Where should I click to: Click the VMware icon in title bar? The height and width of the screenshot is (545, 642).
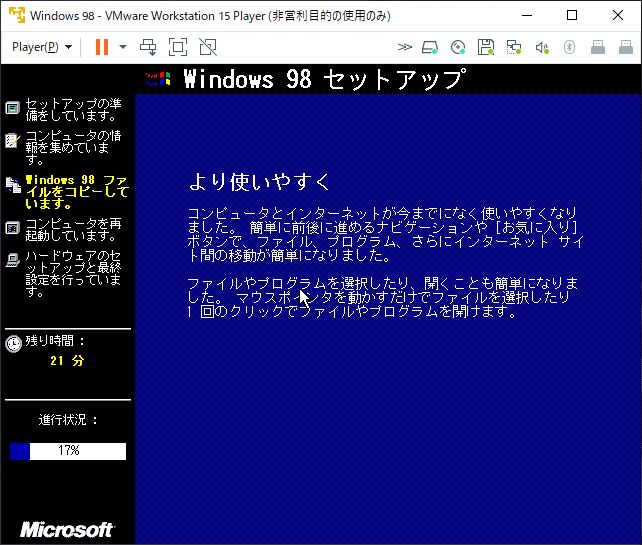[x=17, y=15]
